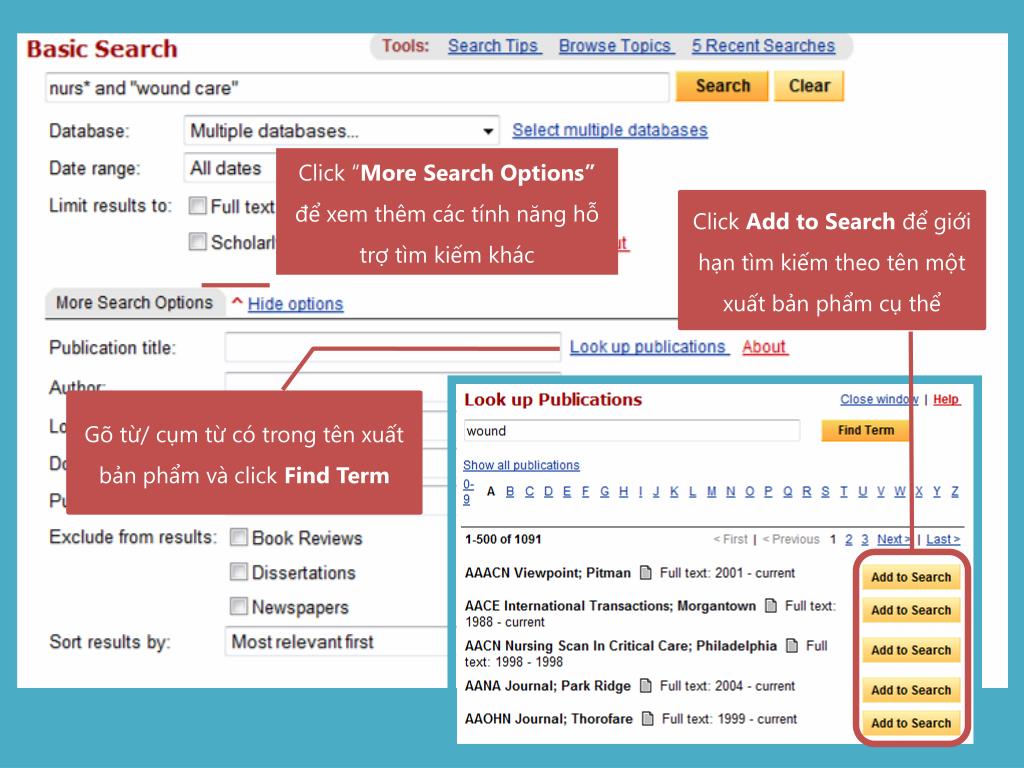Add AAOHN Journal; Thorofare to search

click(x=911, y=723)
